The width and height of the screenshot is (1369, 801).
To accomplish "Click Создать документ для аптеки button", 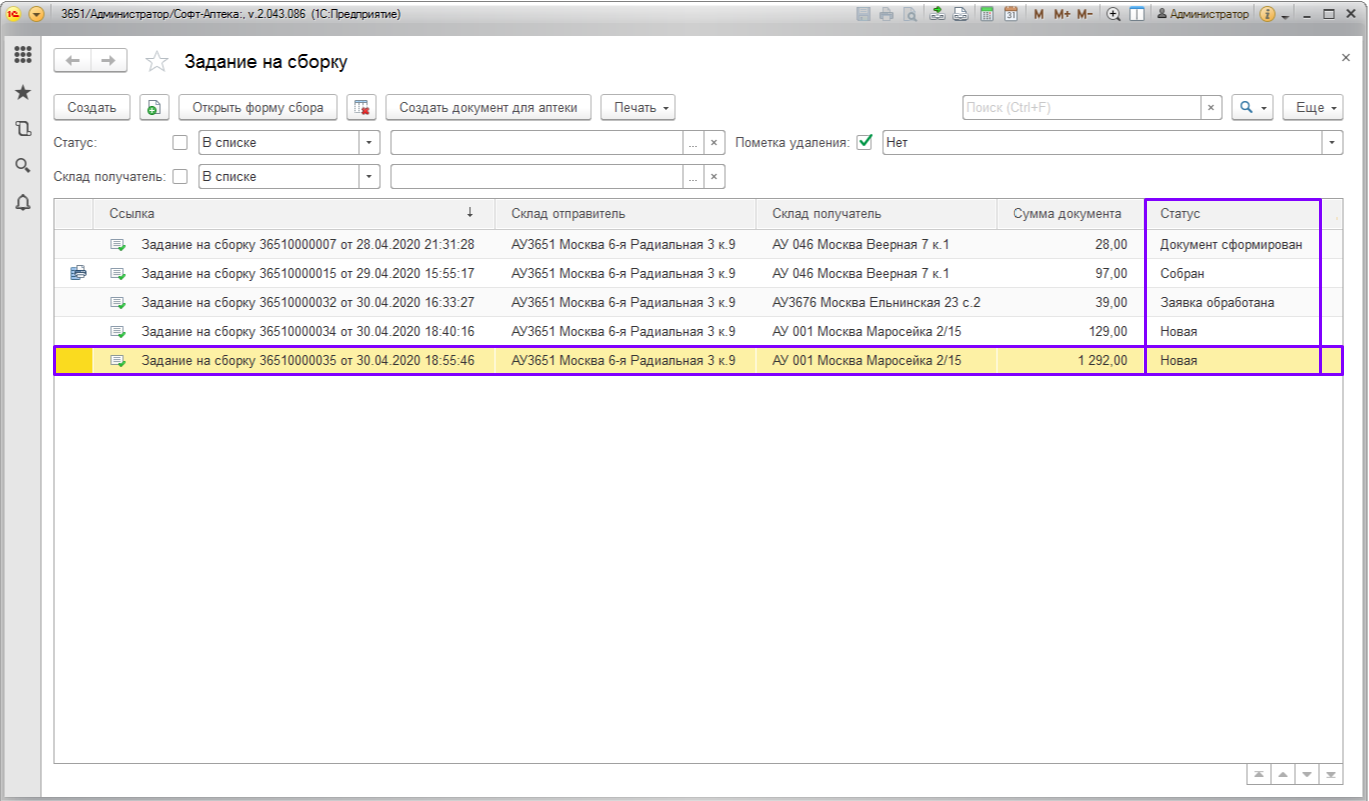I will point(488,108).
